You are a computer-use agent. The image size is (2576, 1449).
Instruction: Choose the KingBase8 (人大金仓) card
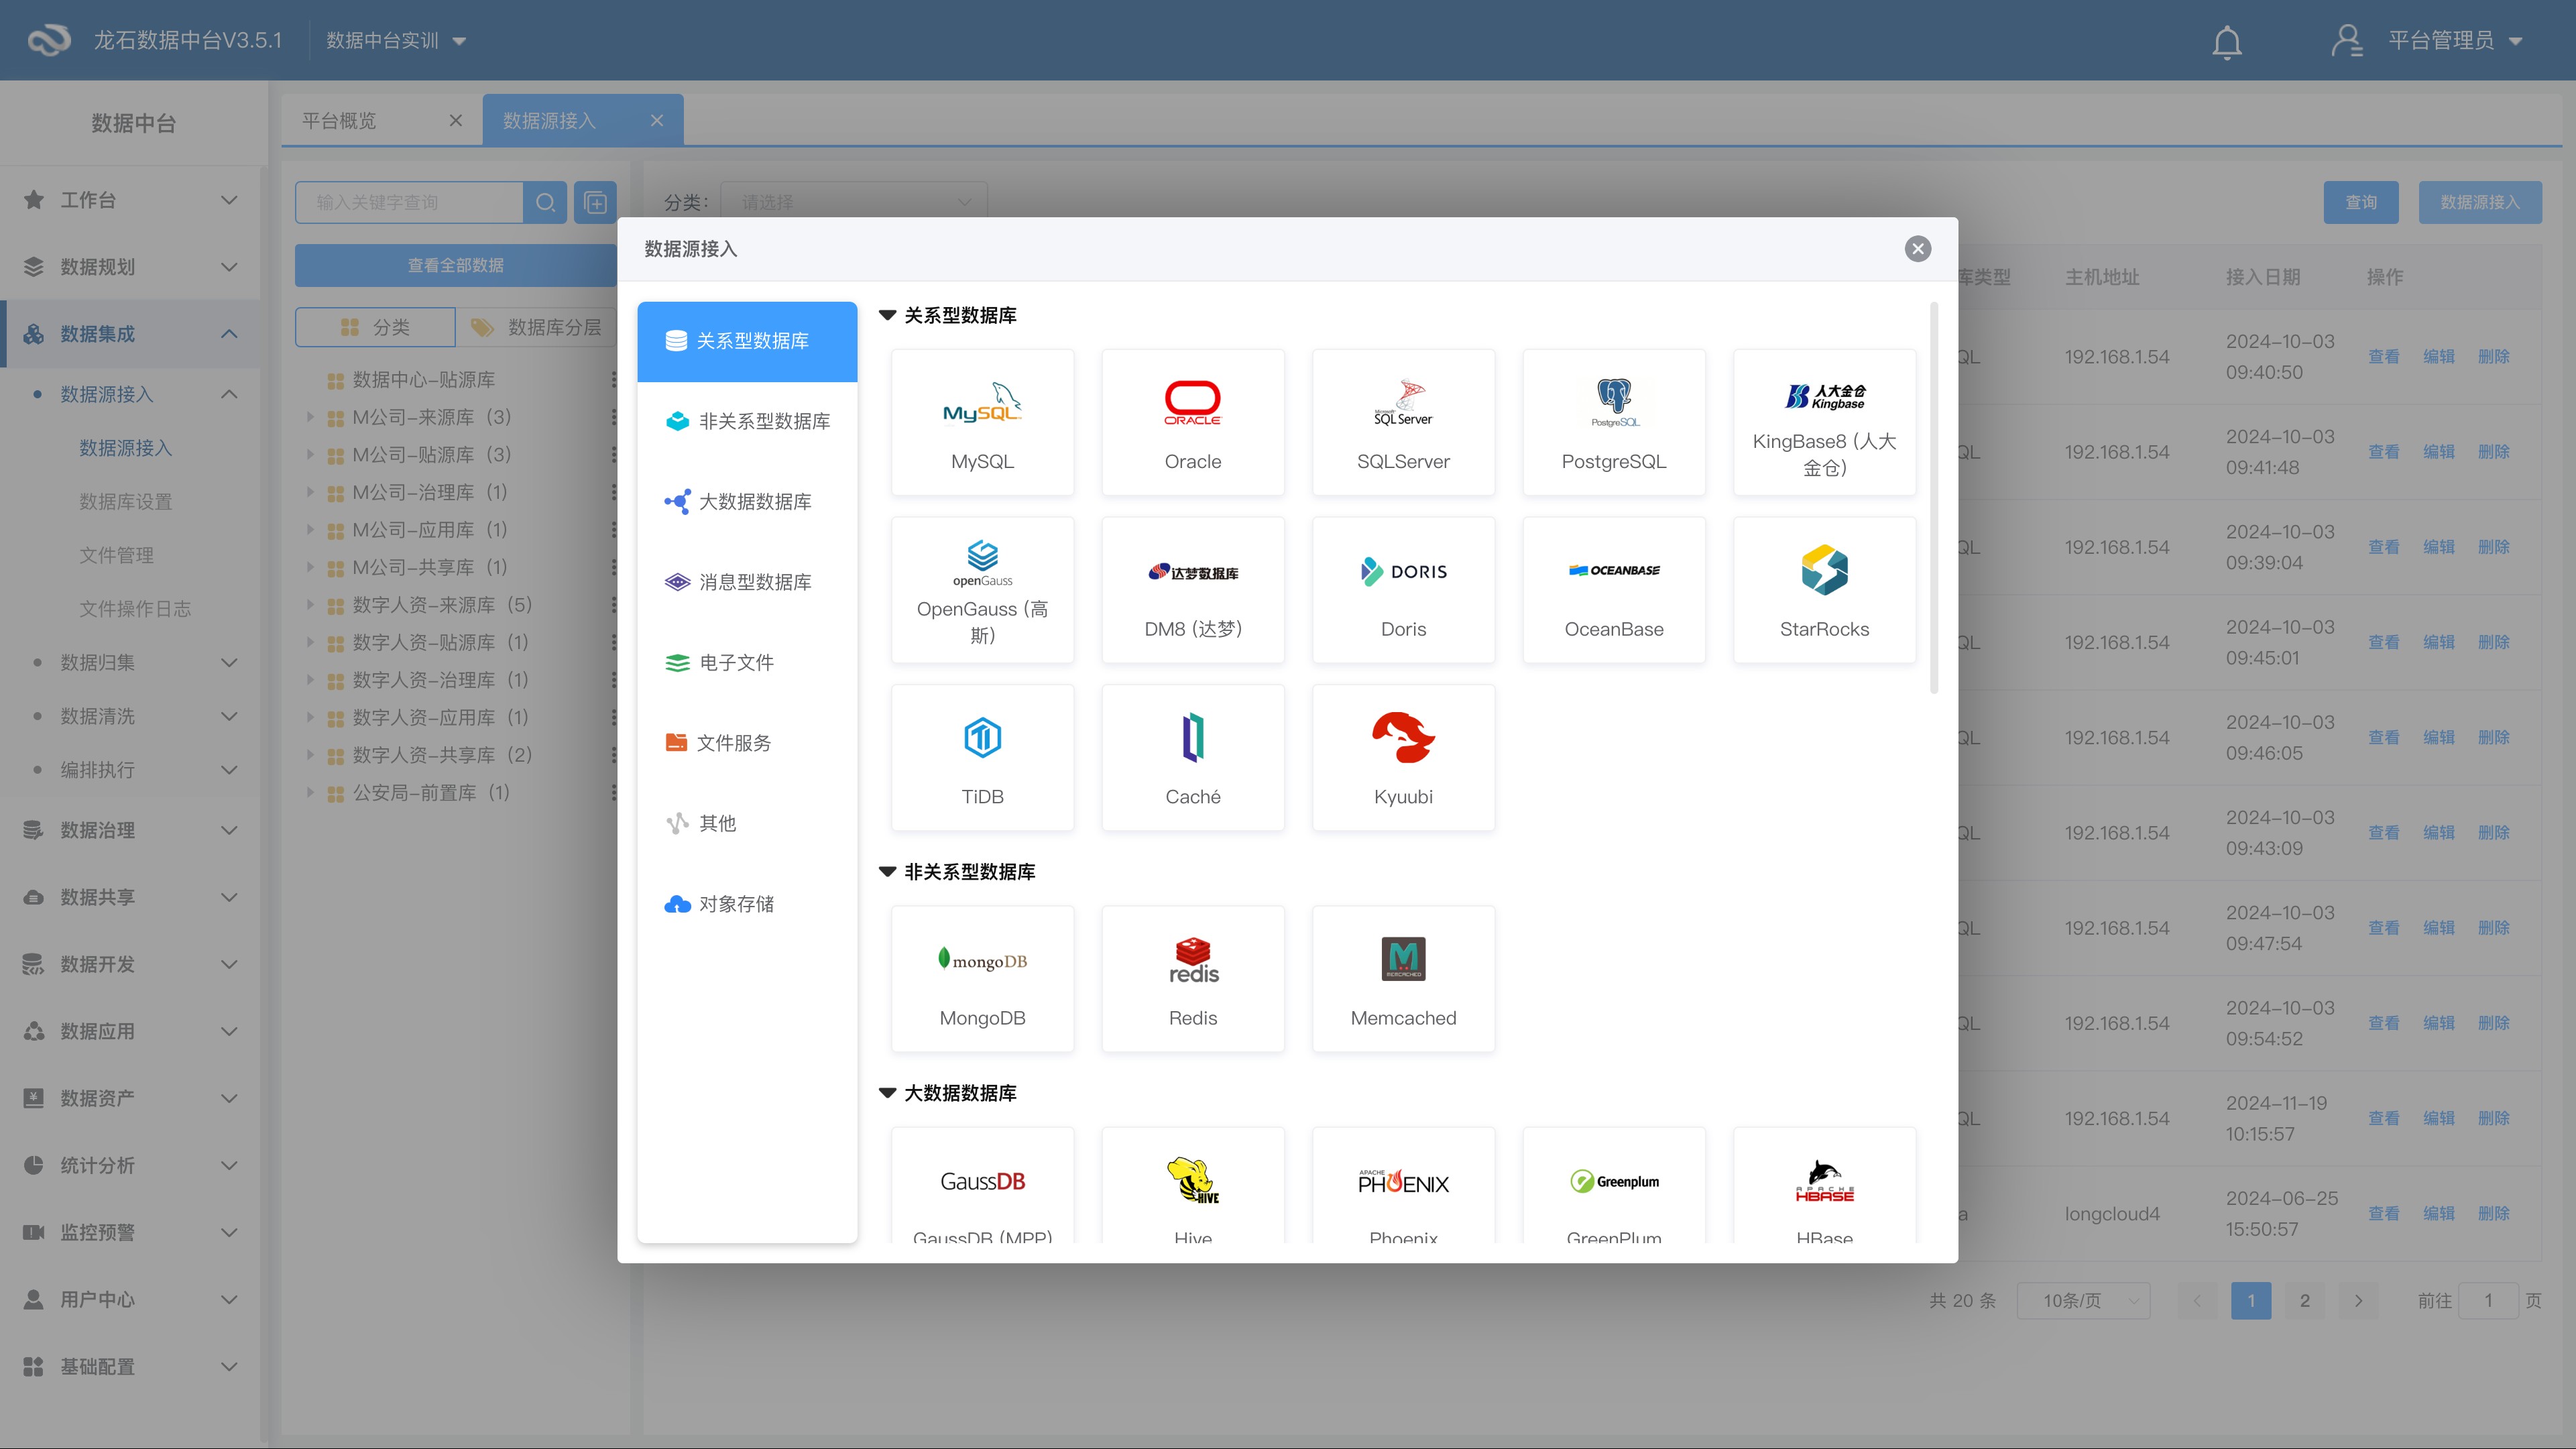[x=1824, y=422]
